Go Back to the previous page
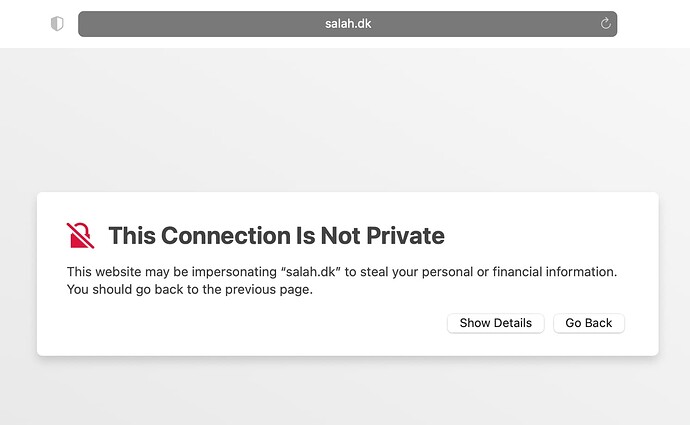 [x=588, y=323]
